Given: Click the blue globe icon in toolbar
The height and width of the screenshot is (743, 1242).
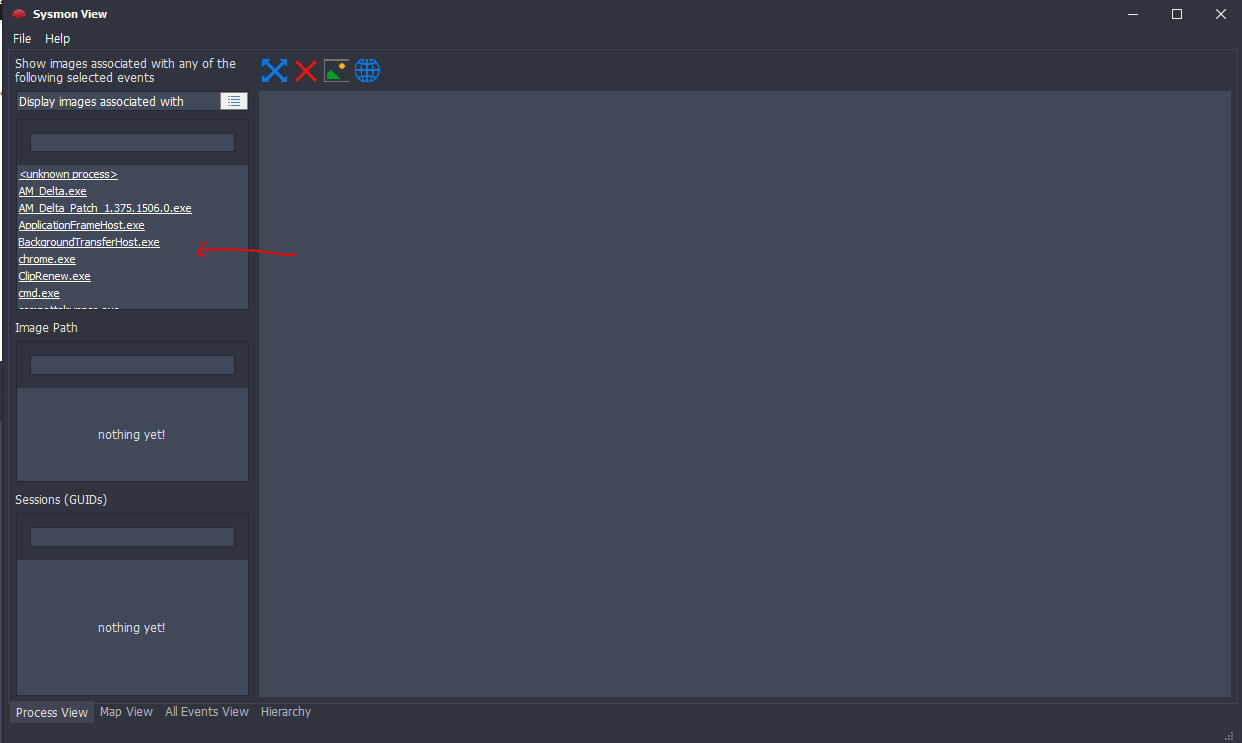Looking at the screenshot, I should coord(367,70).
